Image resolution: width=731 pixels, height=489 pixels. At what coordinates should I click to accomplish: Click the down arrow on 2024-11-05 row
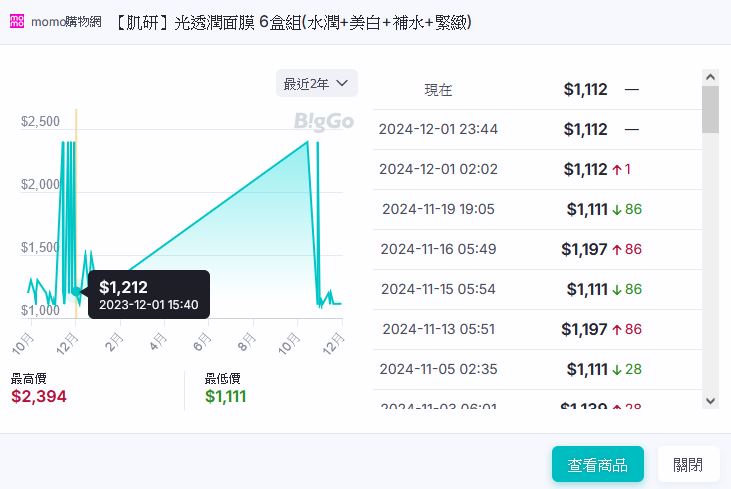click(x=616, y=370)
